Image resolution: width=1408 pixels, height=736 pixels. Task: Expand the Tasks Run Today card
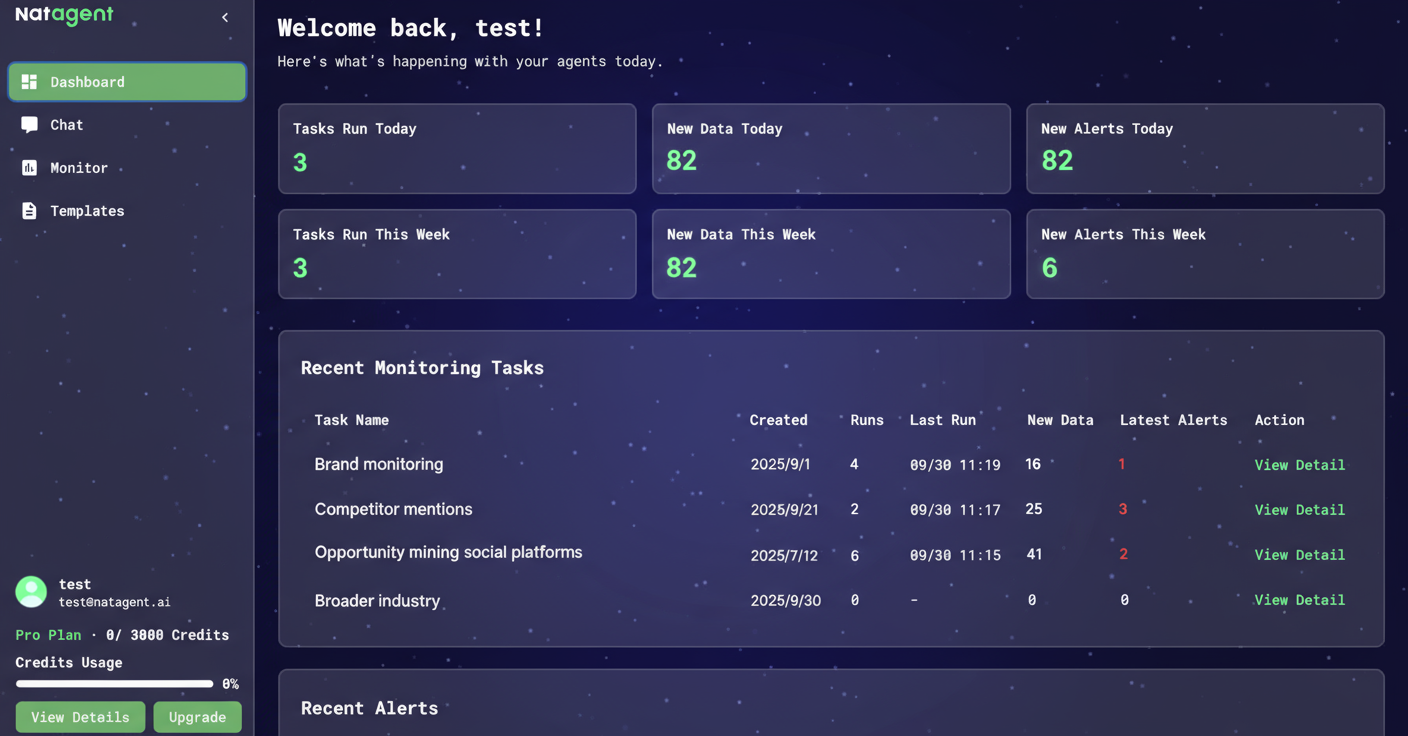pyautogui.click(x=457, y=148)
